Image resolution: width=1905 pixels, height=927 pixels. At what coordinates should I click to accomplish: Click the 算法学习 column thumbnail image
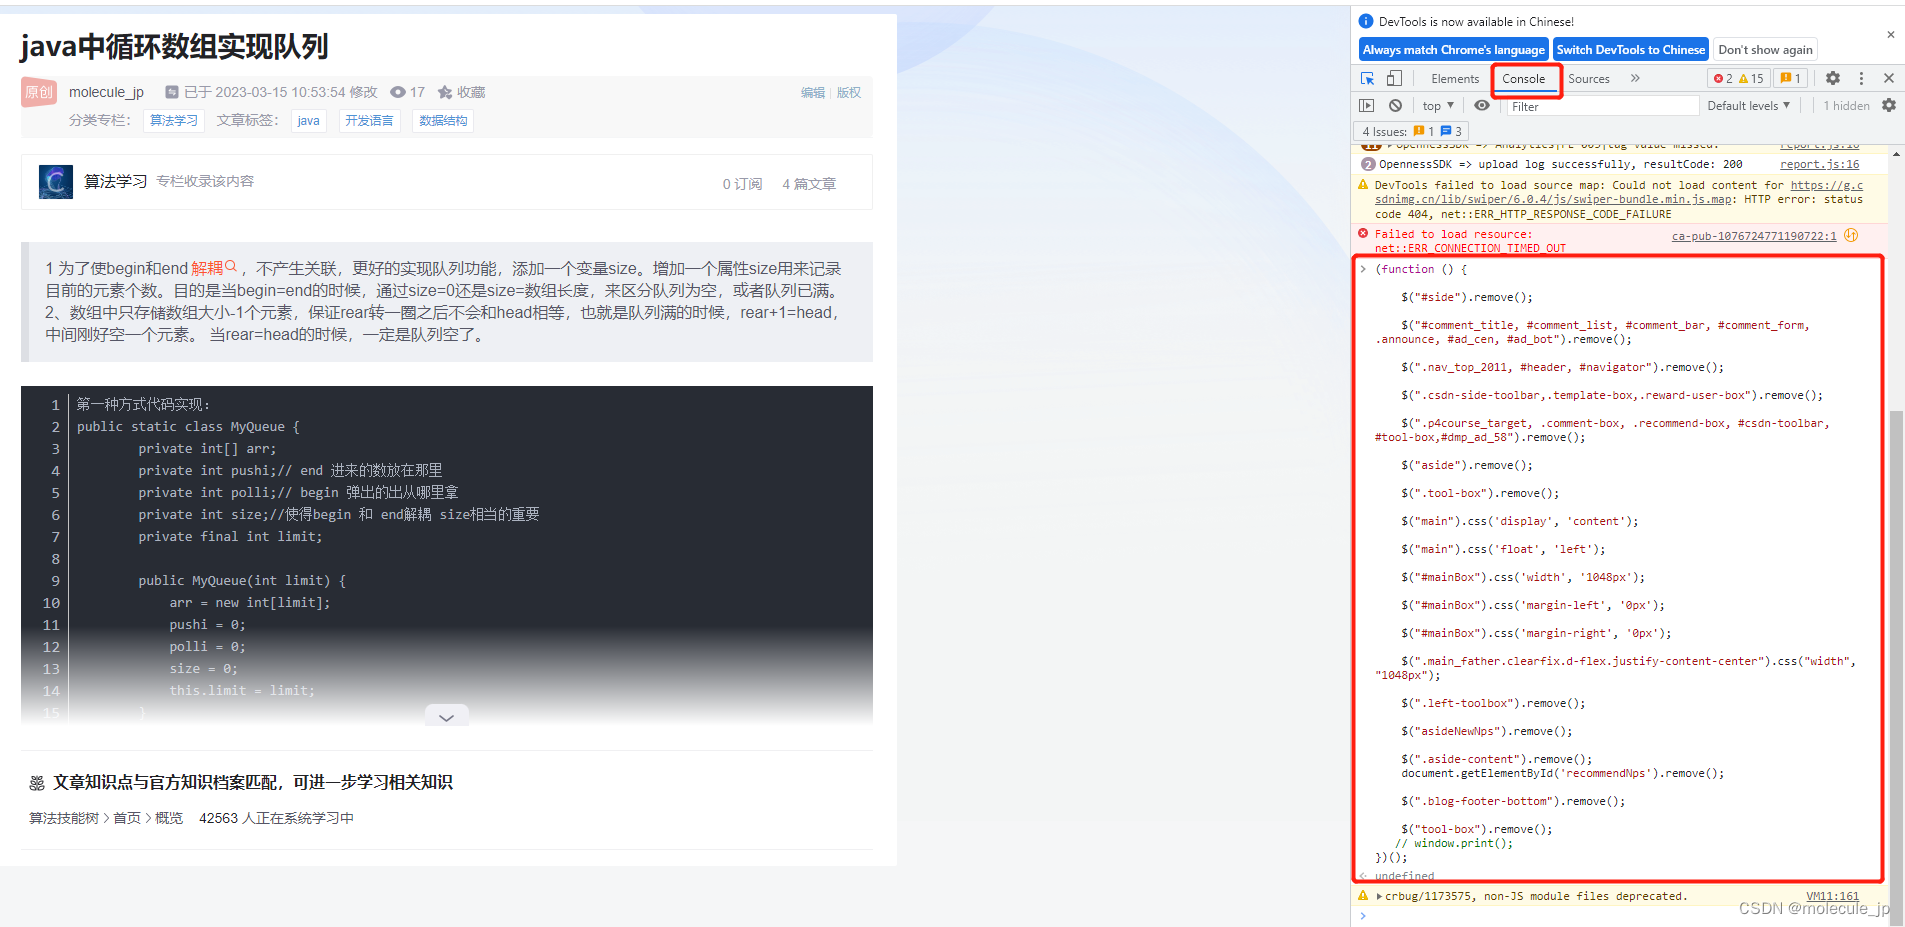point(56,182)
